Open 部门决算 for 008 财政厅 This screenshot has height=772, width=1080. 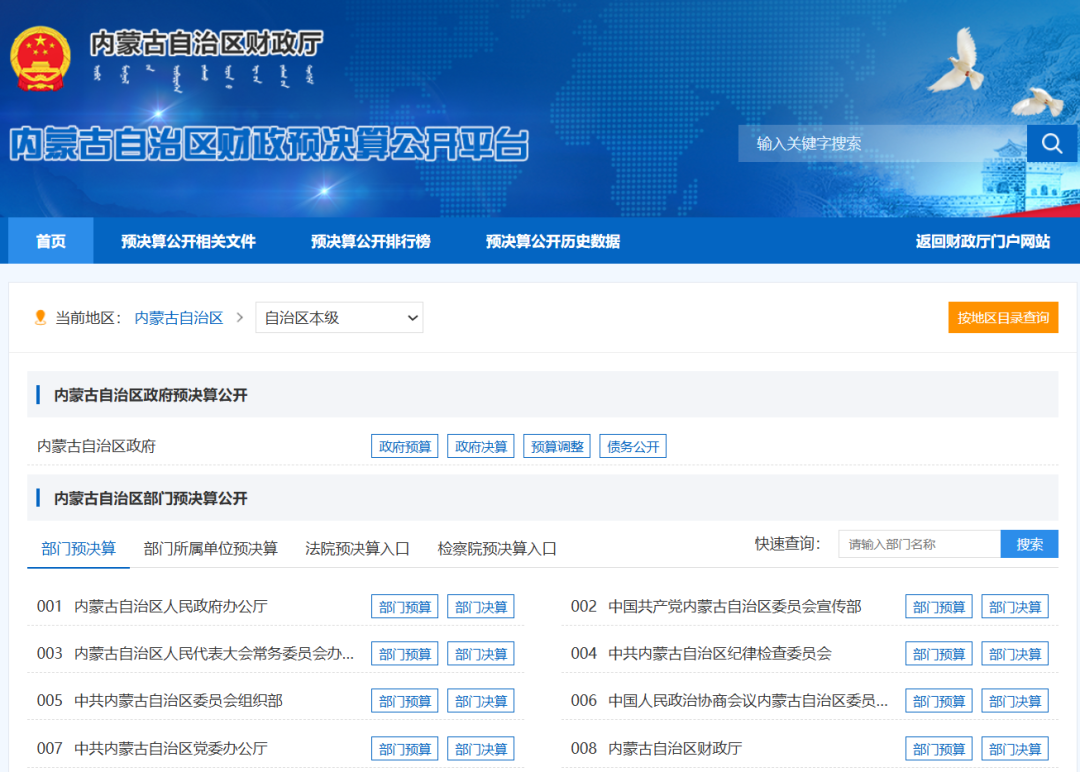point(1015,749)
